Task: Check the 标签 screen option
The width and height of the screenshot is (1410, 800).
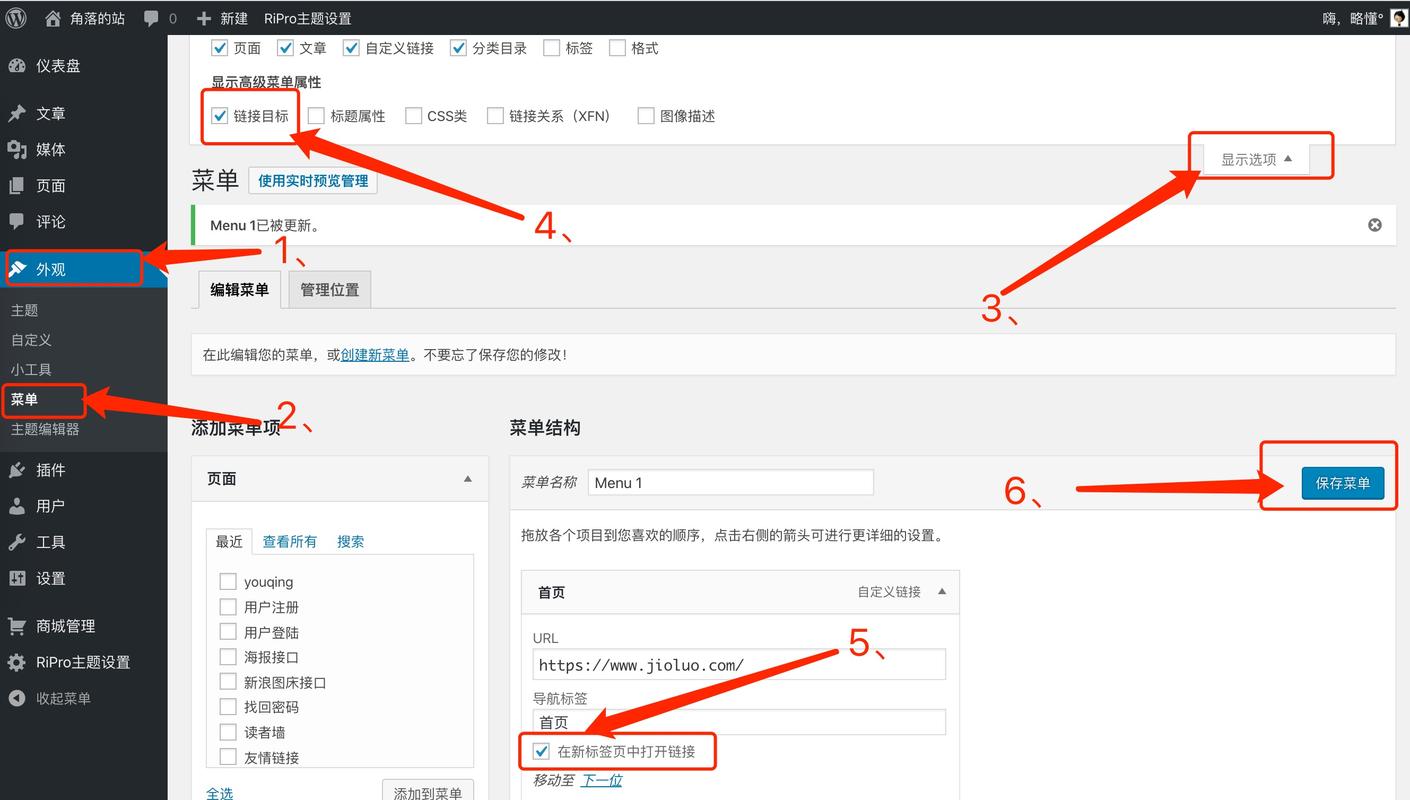Action: click(x=551, y=48)
